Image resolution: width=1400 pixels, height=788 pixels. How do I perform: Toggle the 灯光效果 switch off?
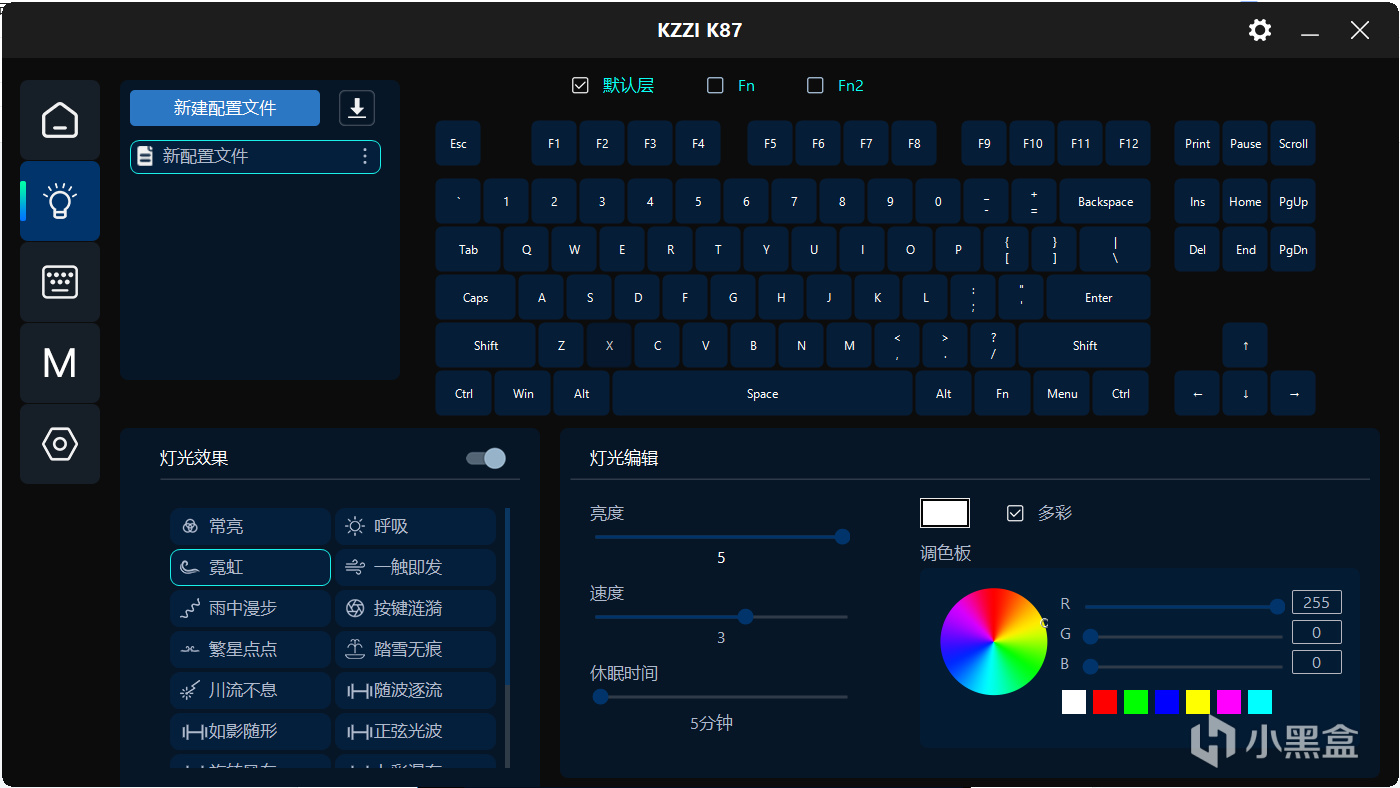pos(486,458)
